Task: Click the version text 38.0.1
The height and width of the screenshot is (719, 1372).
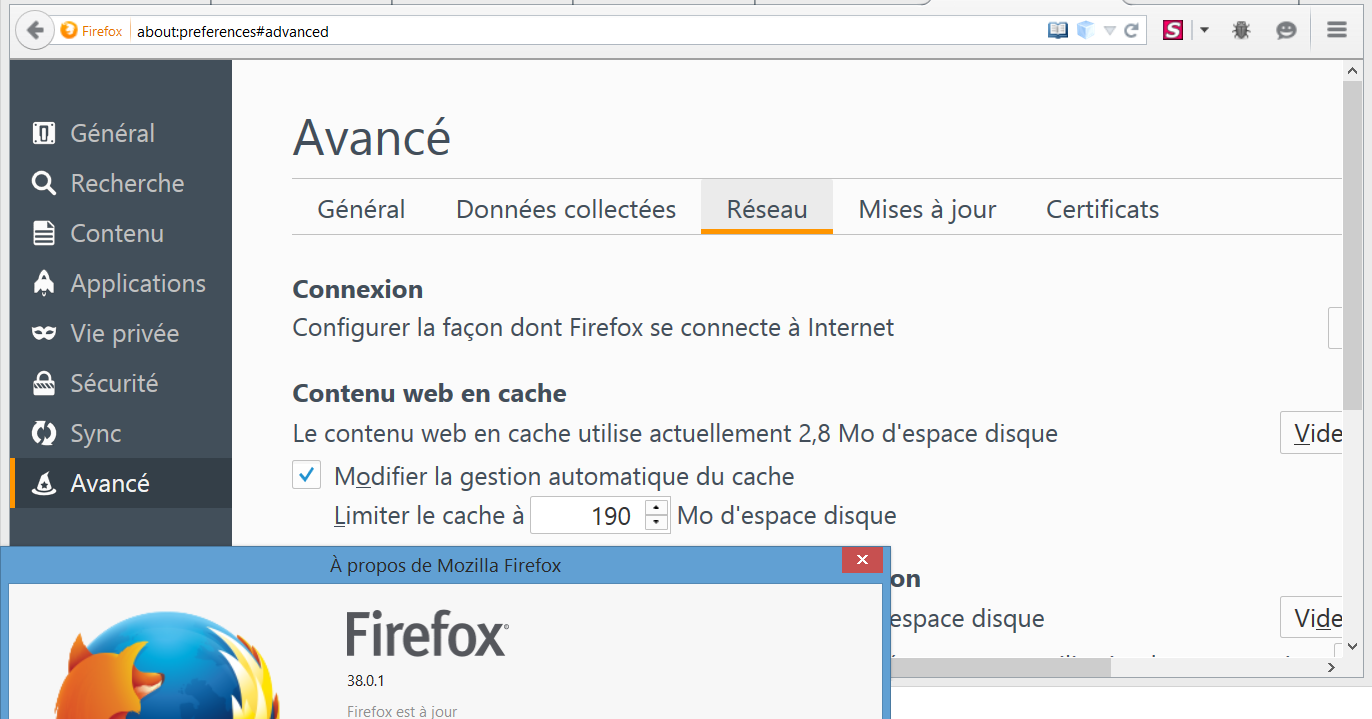Action: (x=366, y=681)
